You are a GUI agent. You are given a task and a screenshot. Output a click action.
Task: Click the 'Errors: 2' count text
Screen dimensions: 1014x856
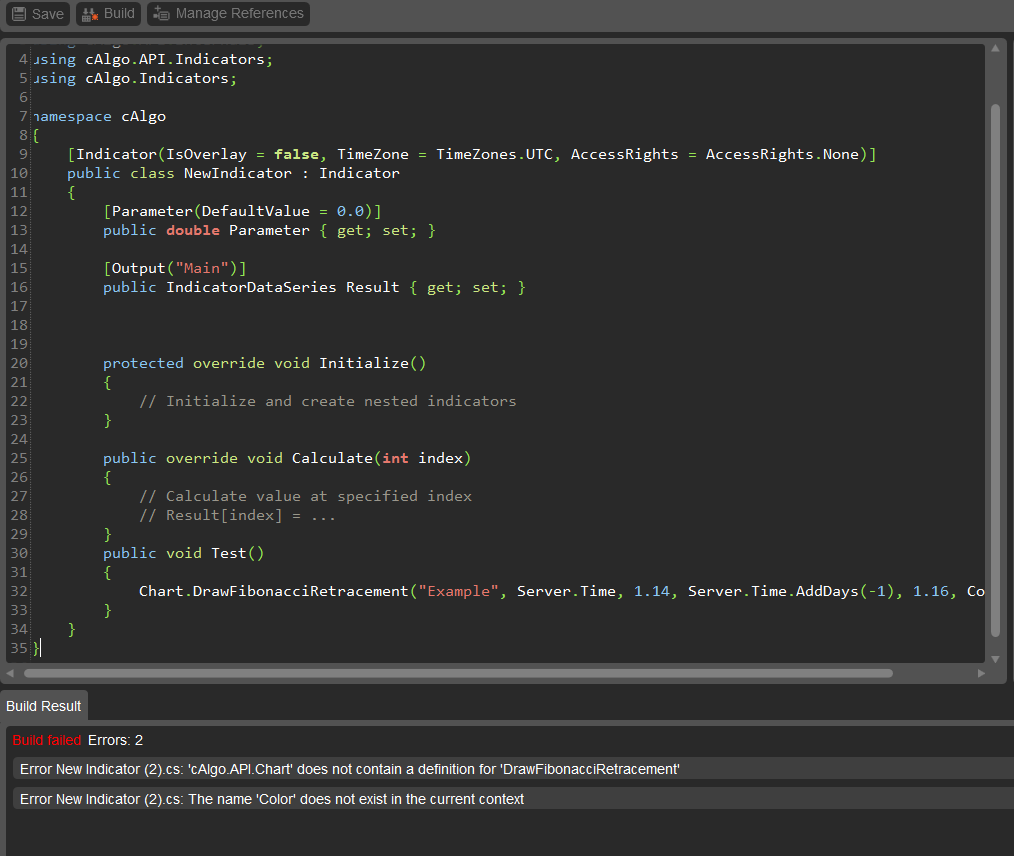(x=115, y=740)
